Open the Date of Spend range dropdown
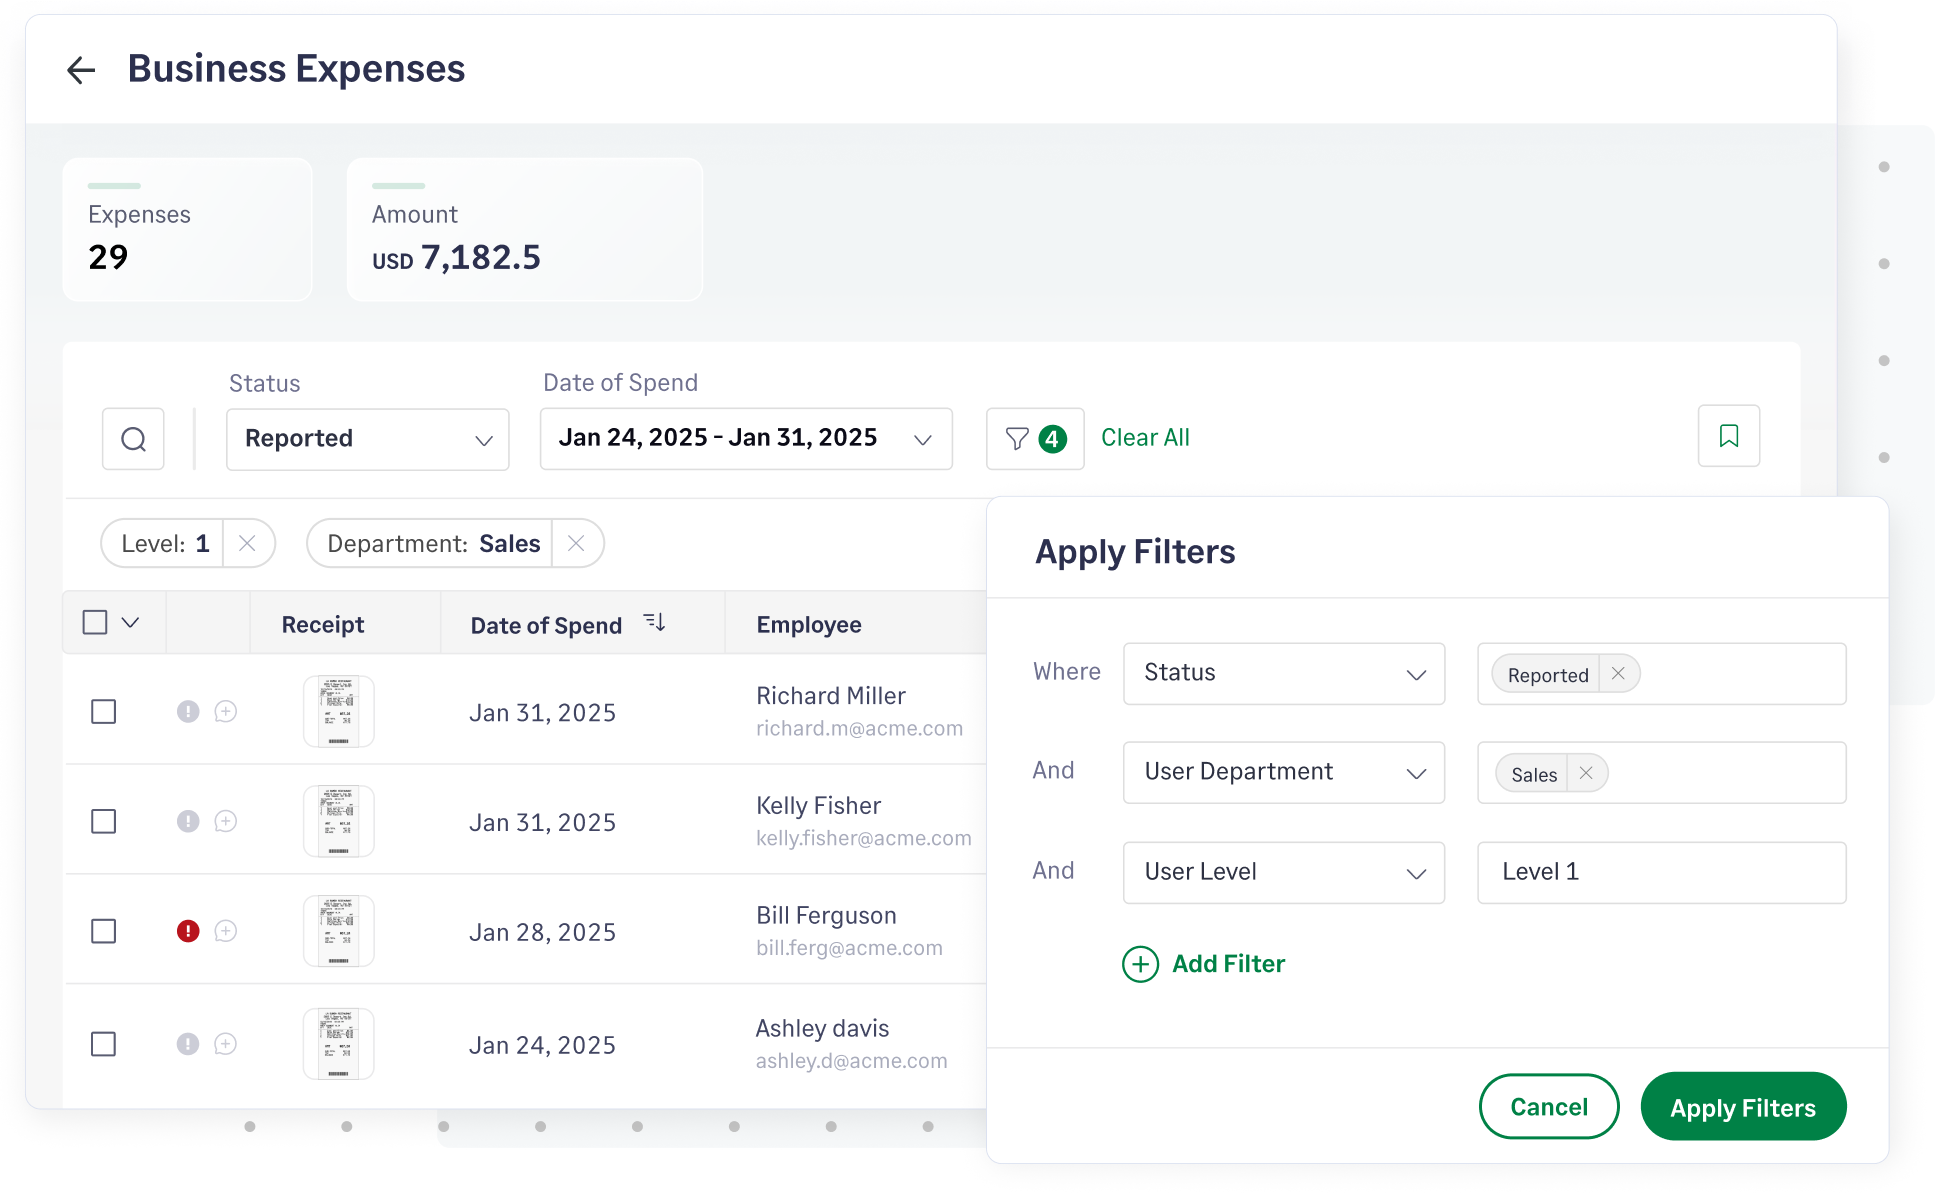Viewport: 1944px width, 1198px height. pyautogui.click(x=745, y=439)
